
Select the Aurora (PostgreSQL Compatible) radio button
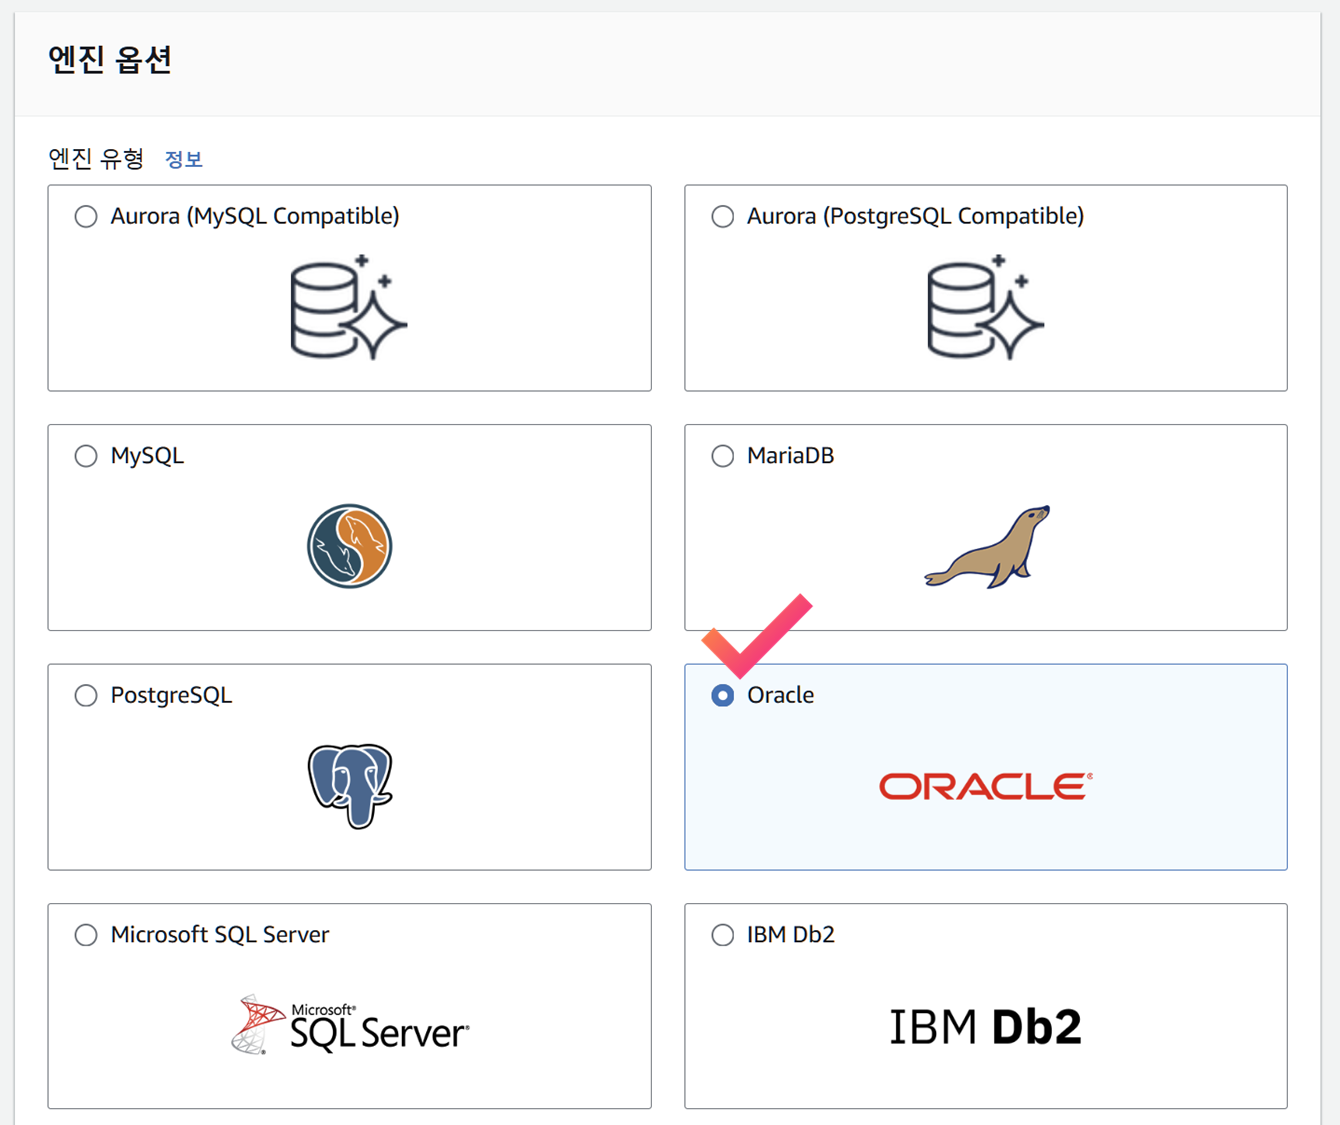[722, 216]
